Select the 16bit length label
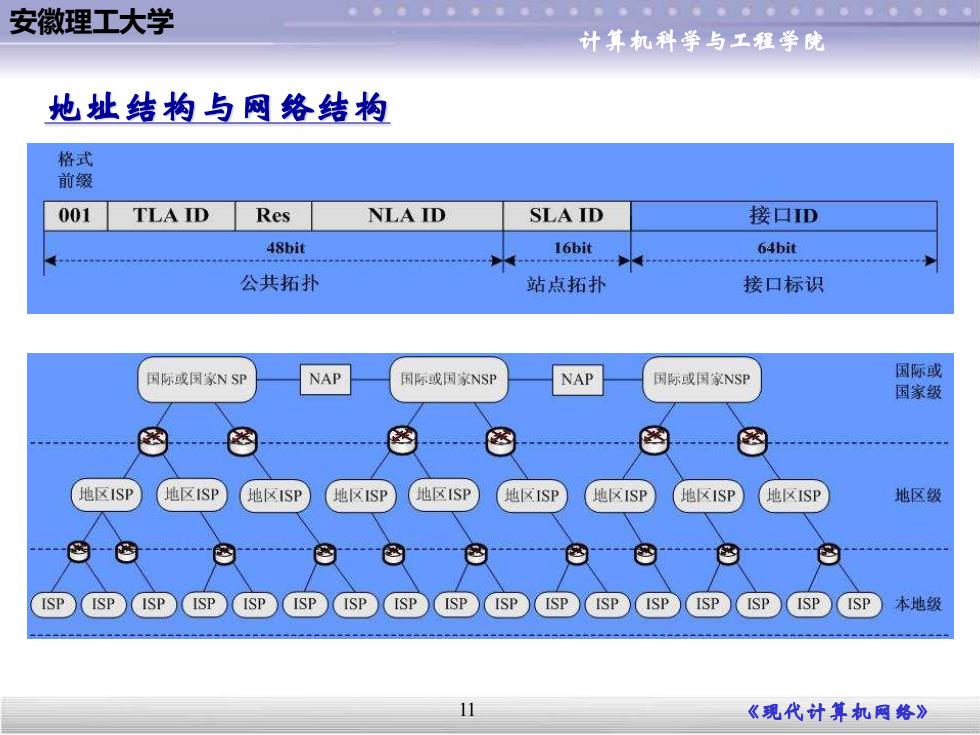 572,248
